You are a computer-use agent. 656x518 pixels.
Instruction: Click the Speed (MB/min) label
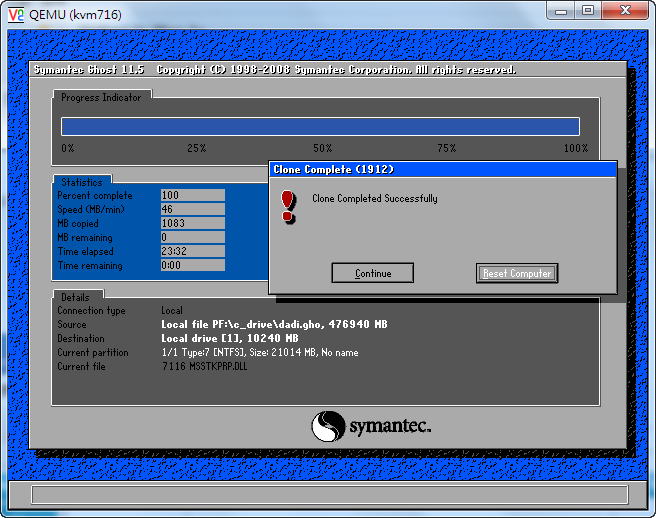[91, 209]
